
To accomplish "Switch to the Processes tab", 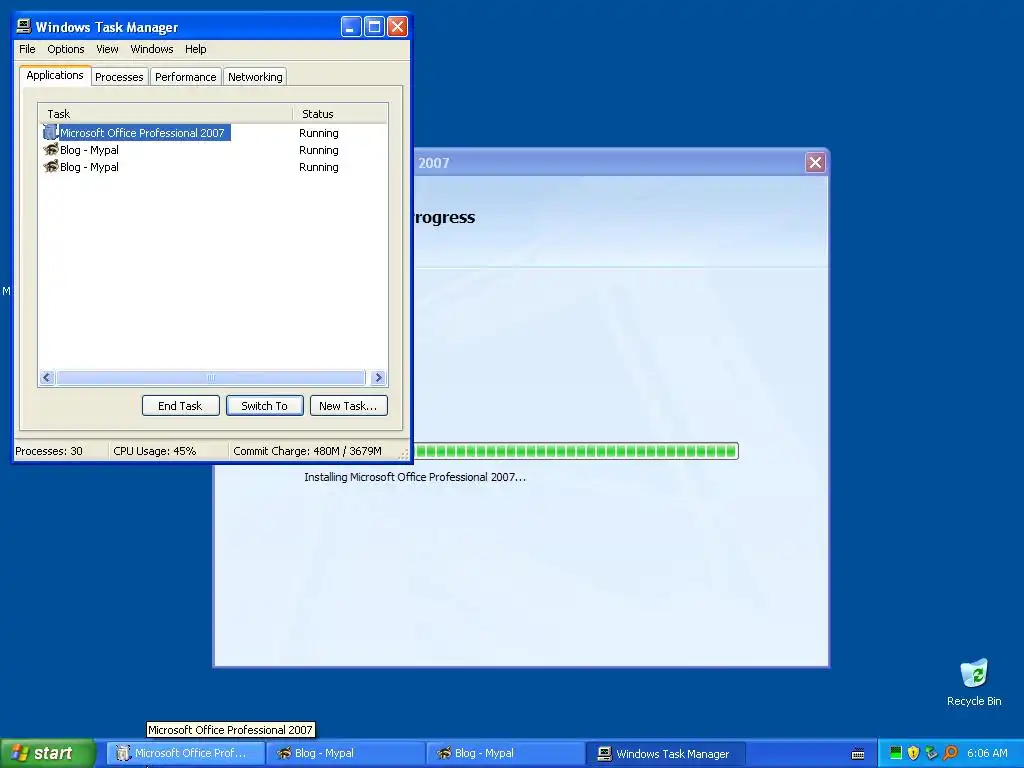I will point(119,76).
